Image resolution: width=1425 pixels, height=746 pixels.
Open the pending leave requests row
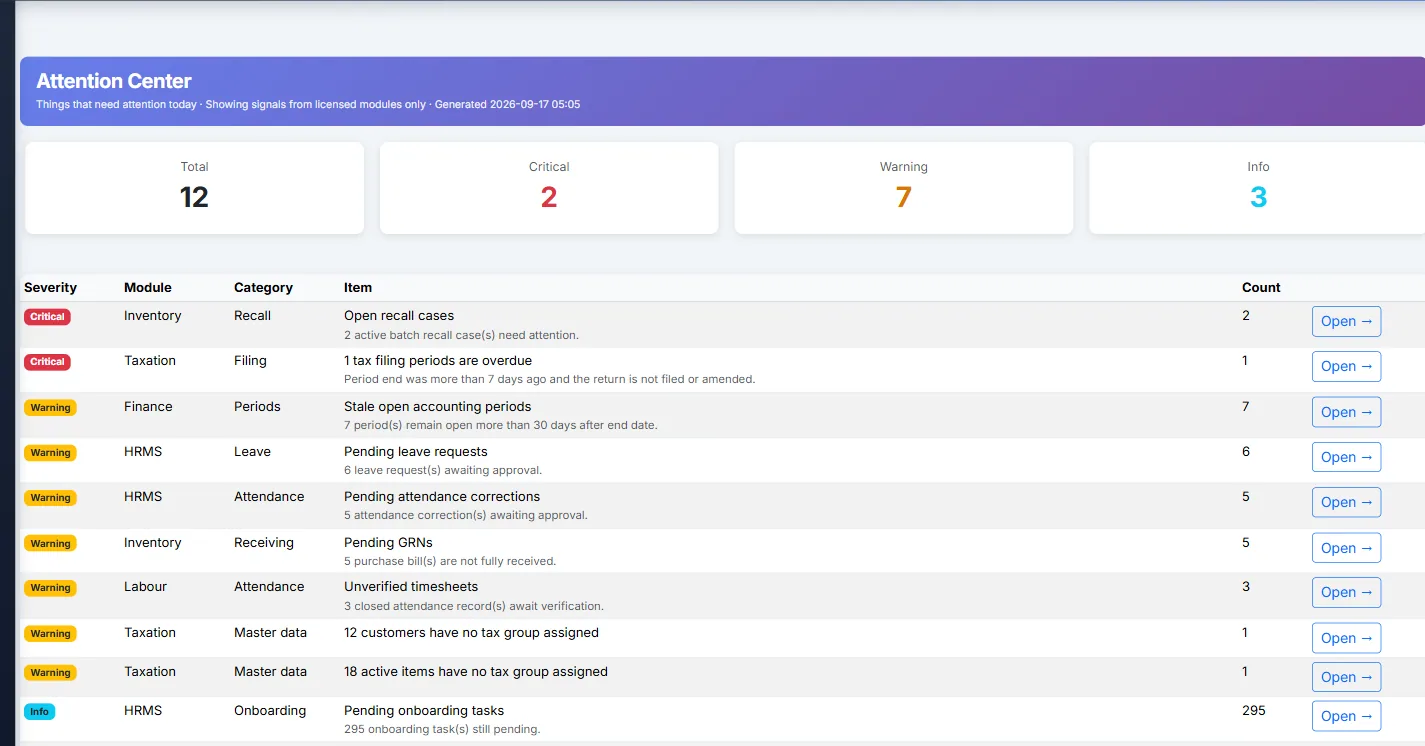[x=1346, y=457]
